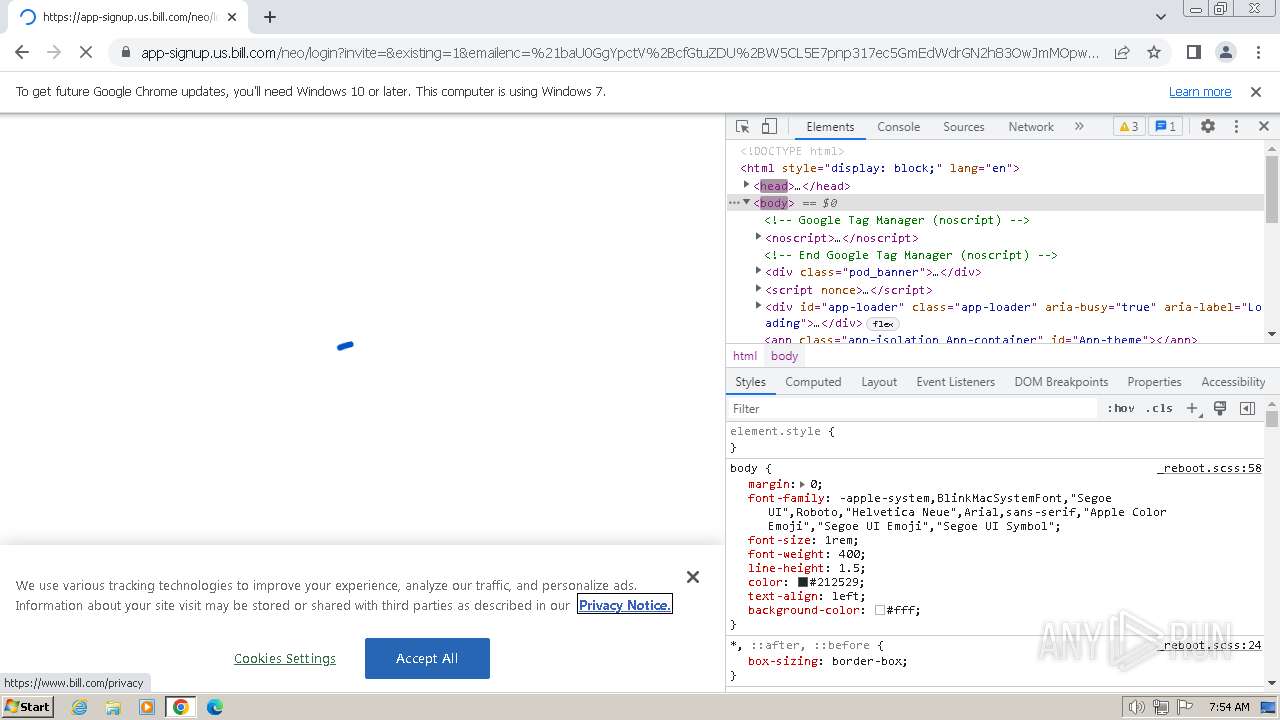Switch to the Elements tab
Viewport: 1280px width, 720px height.
830,127
